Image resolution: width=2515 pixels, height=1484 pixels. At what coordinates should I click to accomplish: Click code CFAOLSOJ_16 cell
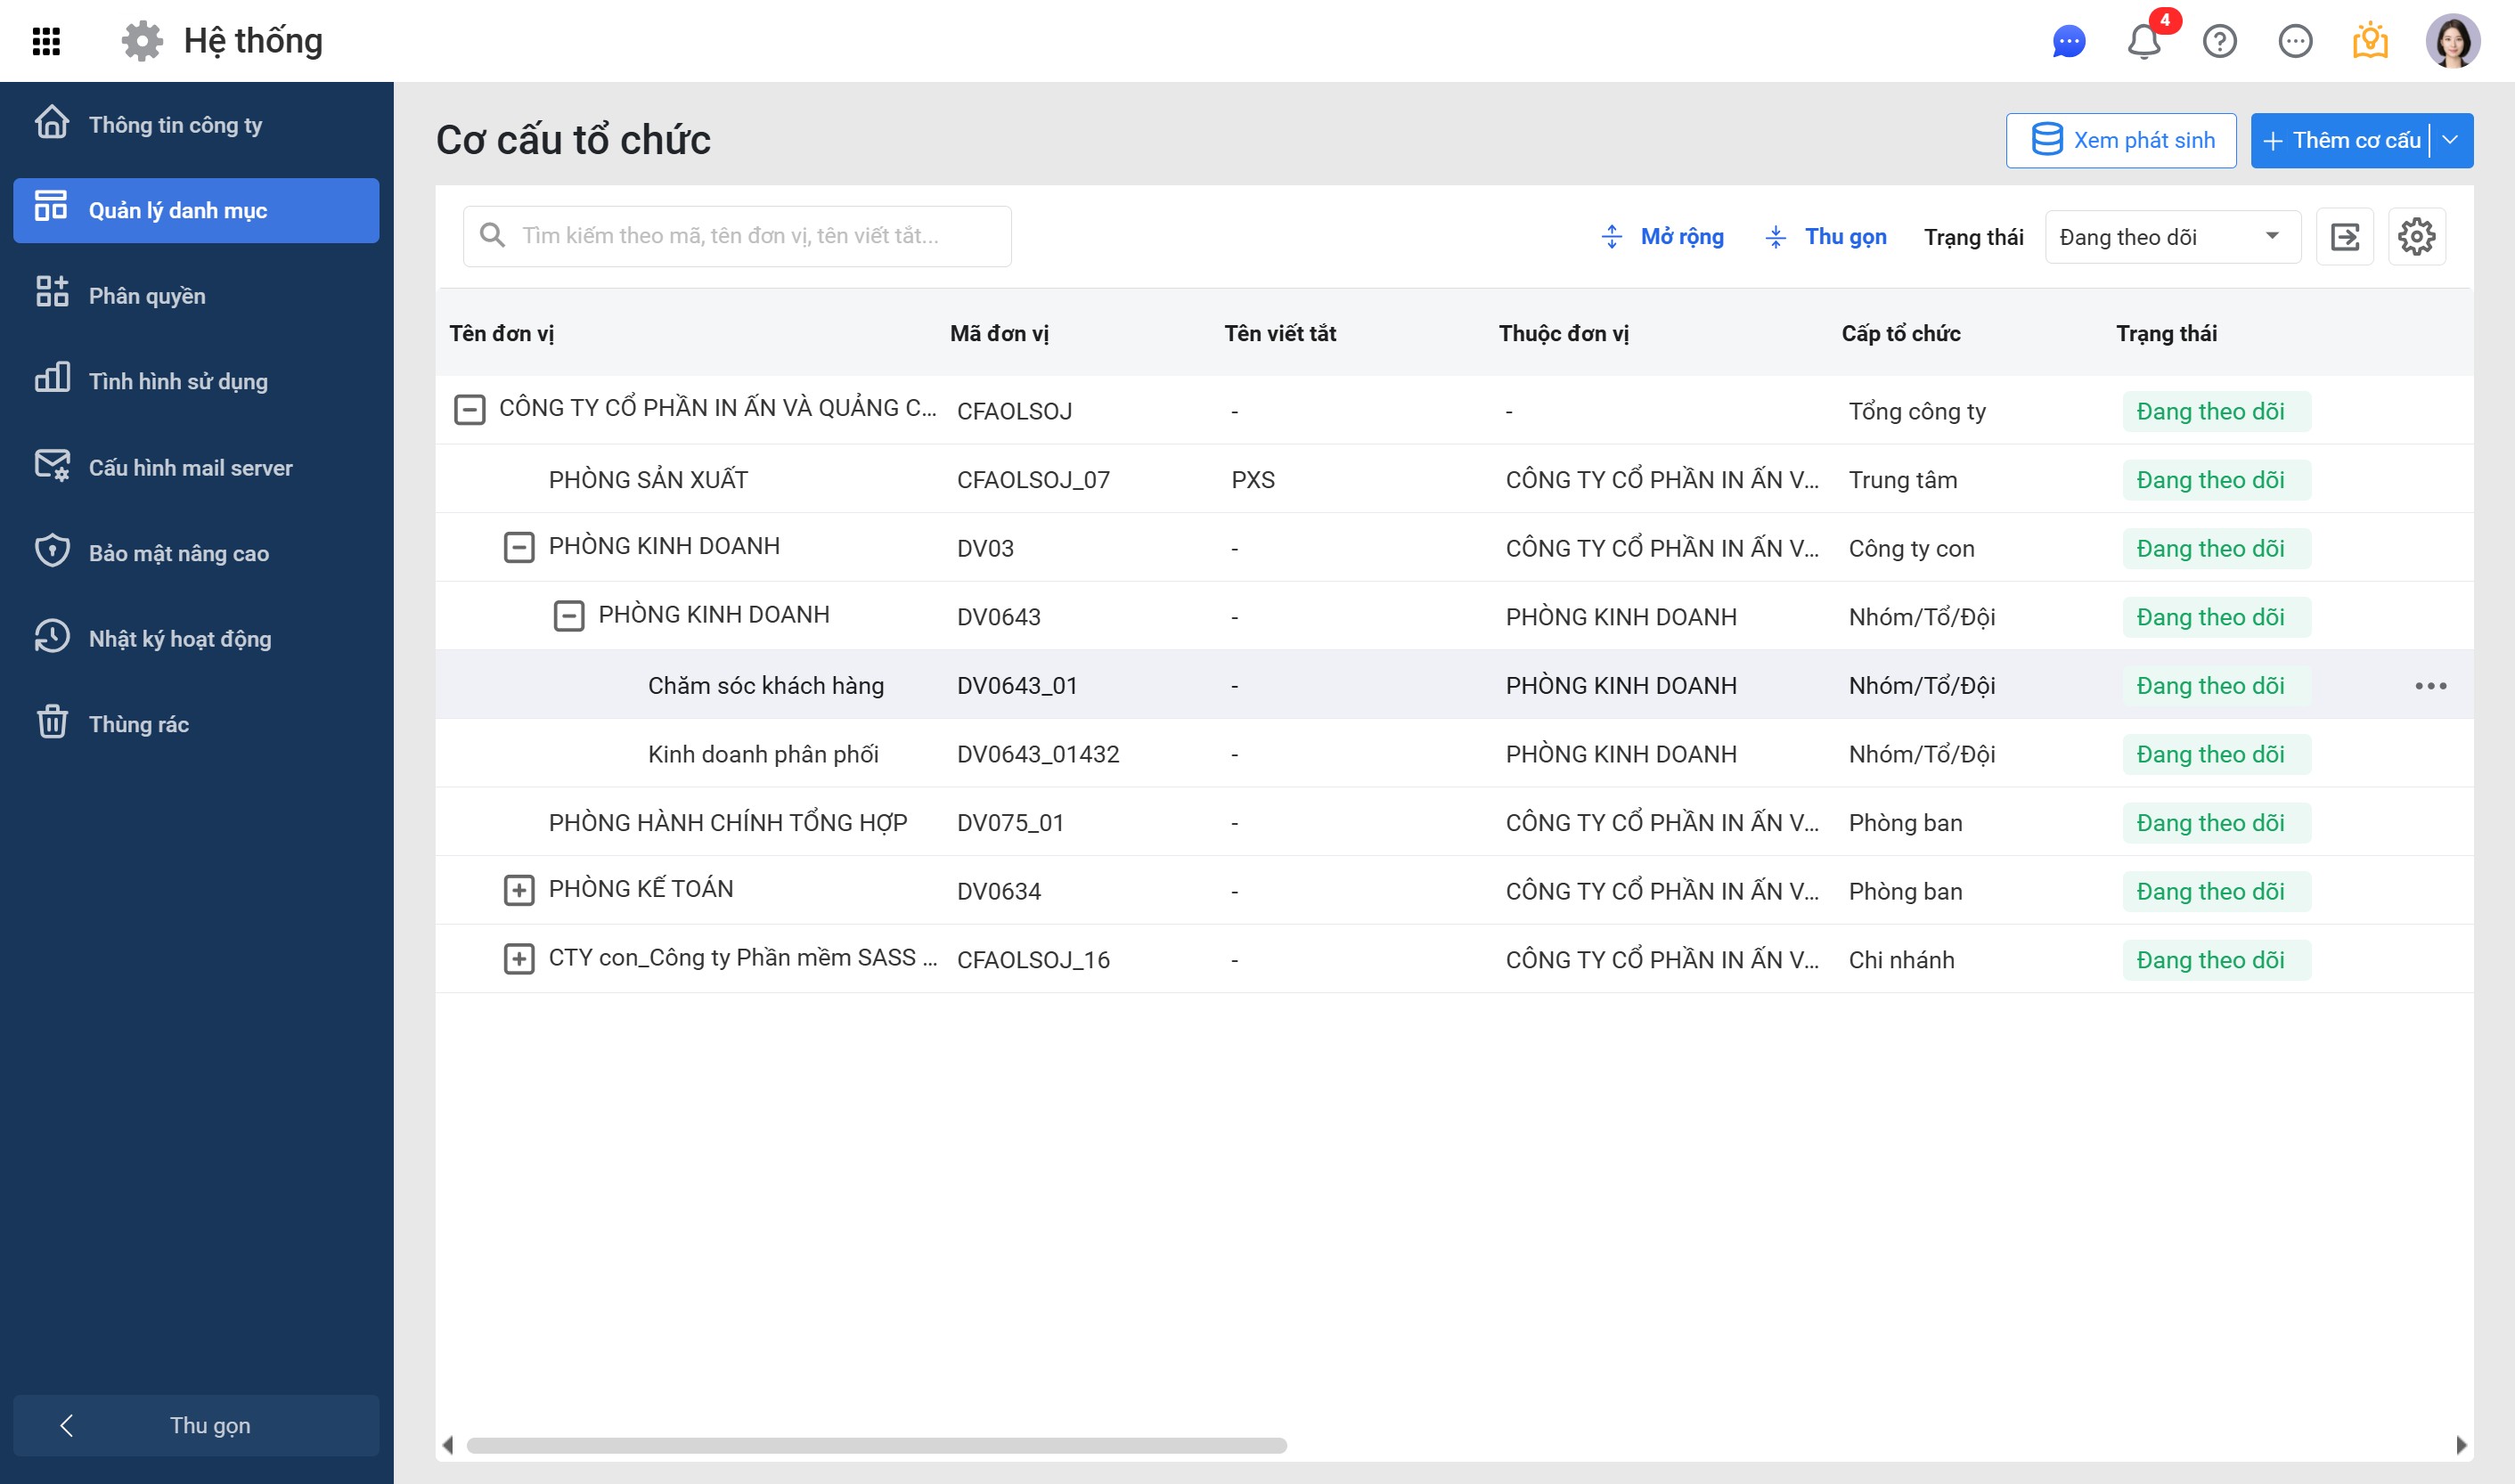click(x=1033, y=960)
